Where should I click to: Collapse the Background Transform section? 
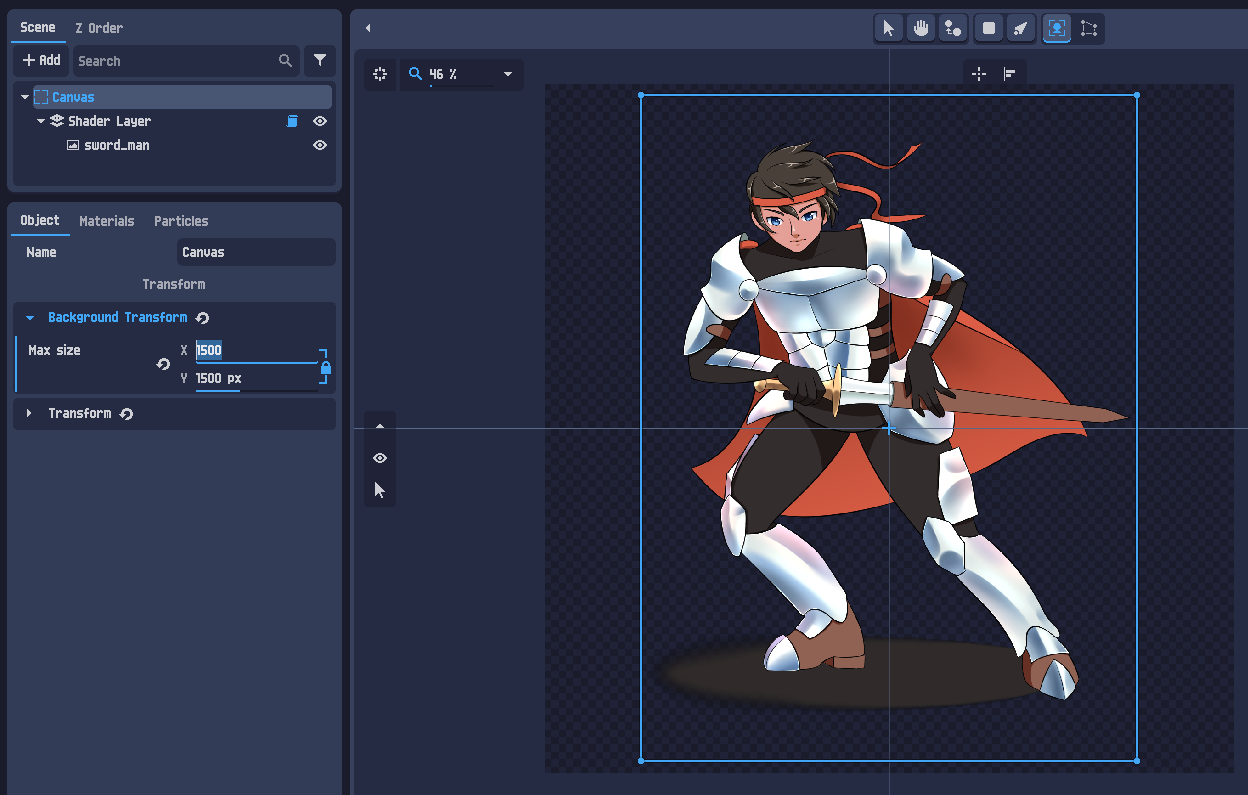pos(29,317)
